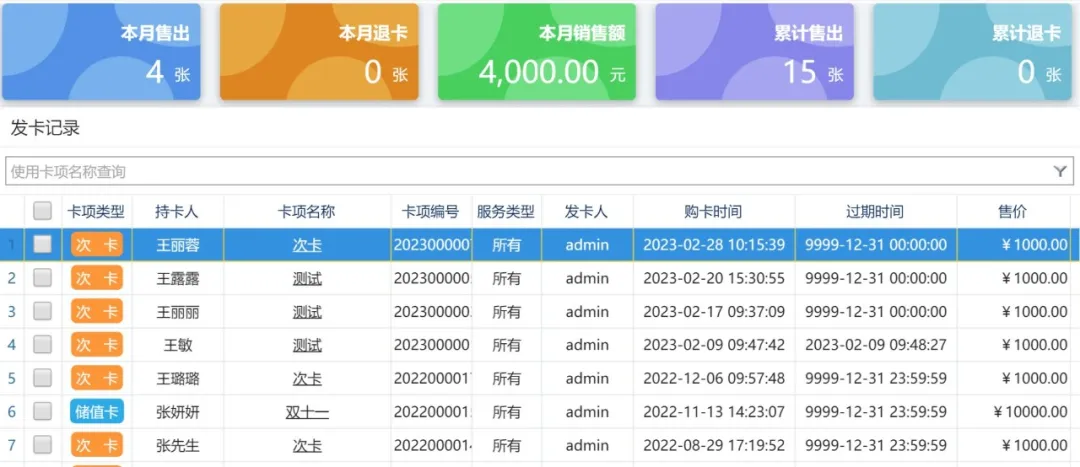Image resolution: width=1080 pixels, height=467 pixels.
Task: Click the 本月退卡 summary card
Action: pyautogui.click(x=319, y=52)
